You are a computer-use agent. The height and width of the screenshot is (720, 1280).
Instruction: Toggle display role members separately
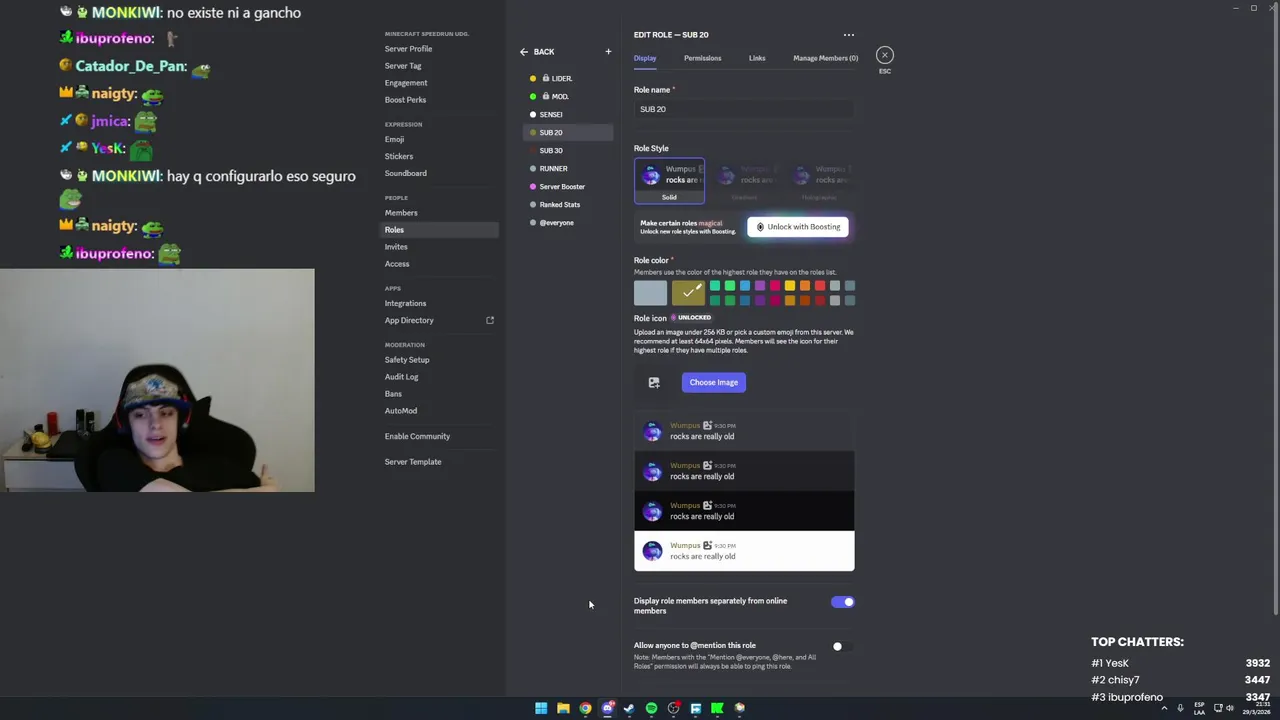(x=843, y=602)
